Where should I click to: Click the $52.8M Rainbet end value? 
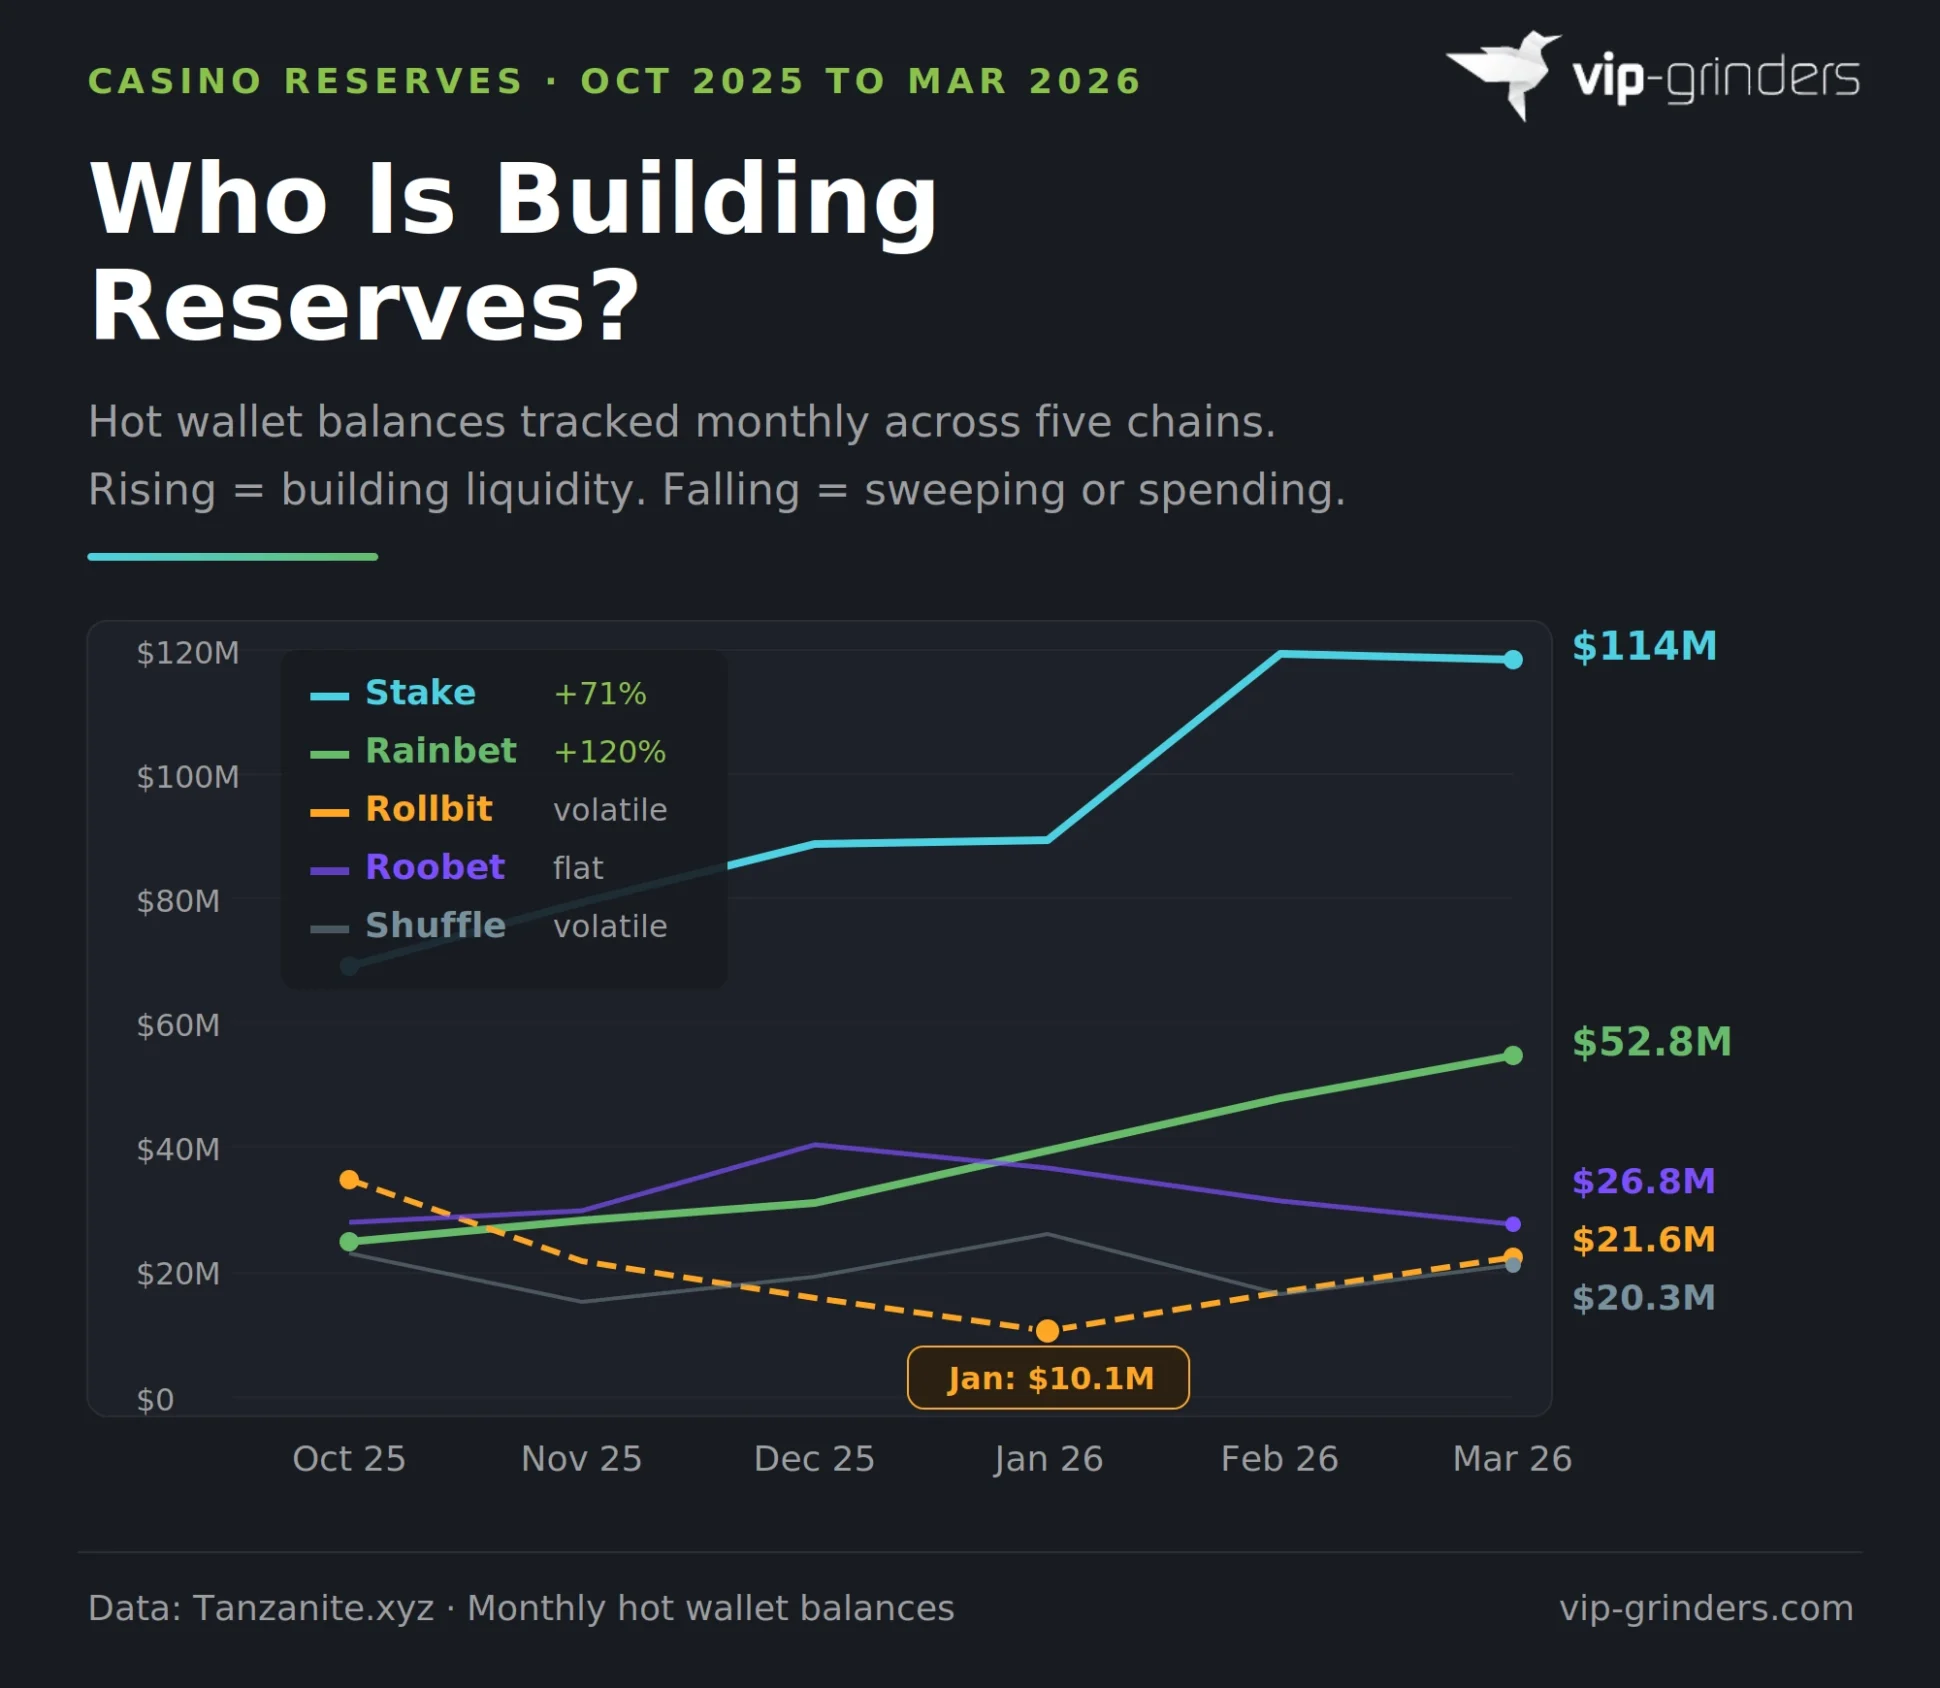(1652, 1042)
